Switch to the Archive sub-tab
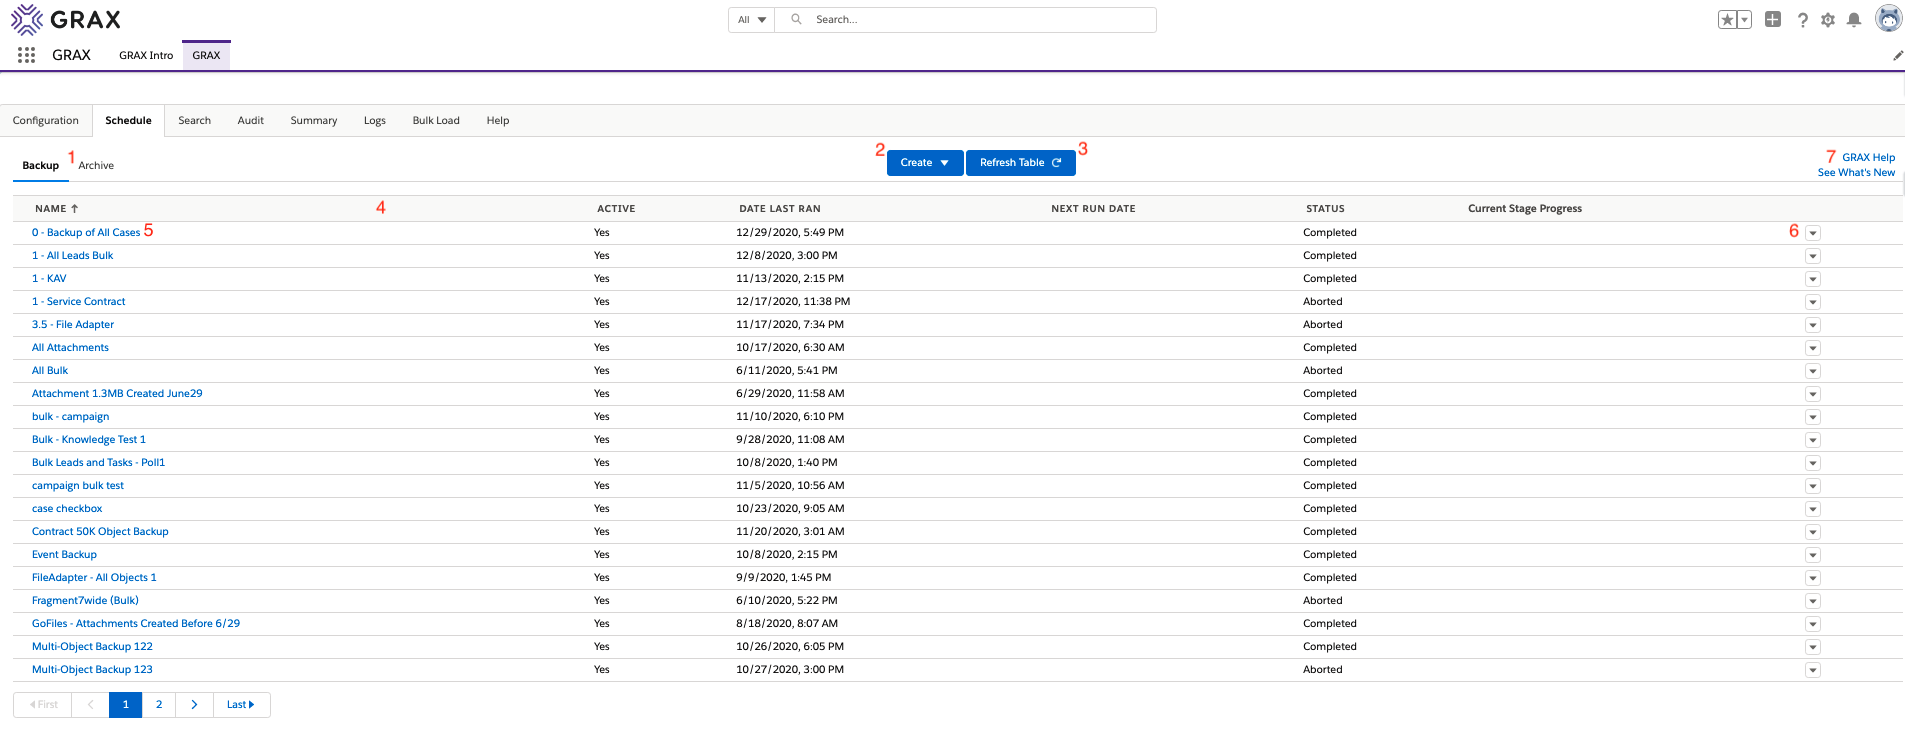1905x739 pixels. pyautogui.click(x=96, y=166)
